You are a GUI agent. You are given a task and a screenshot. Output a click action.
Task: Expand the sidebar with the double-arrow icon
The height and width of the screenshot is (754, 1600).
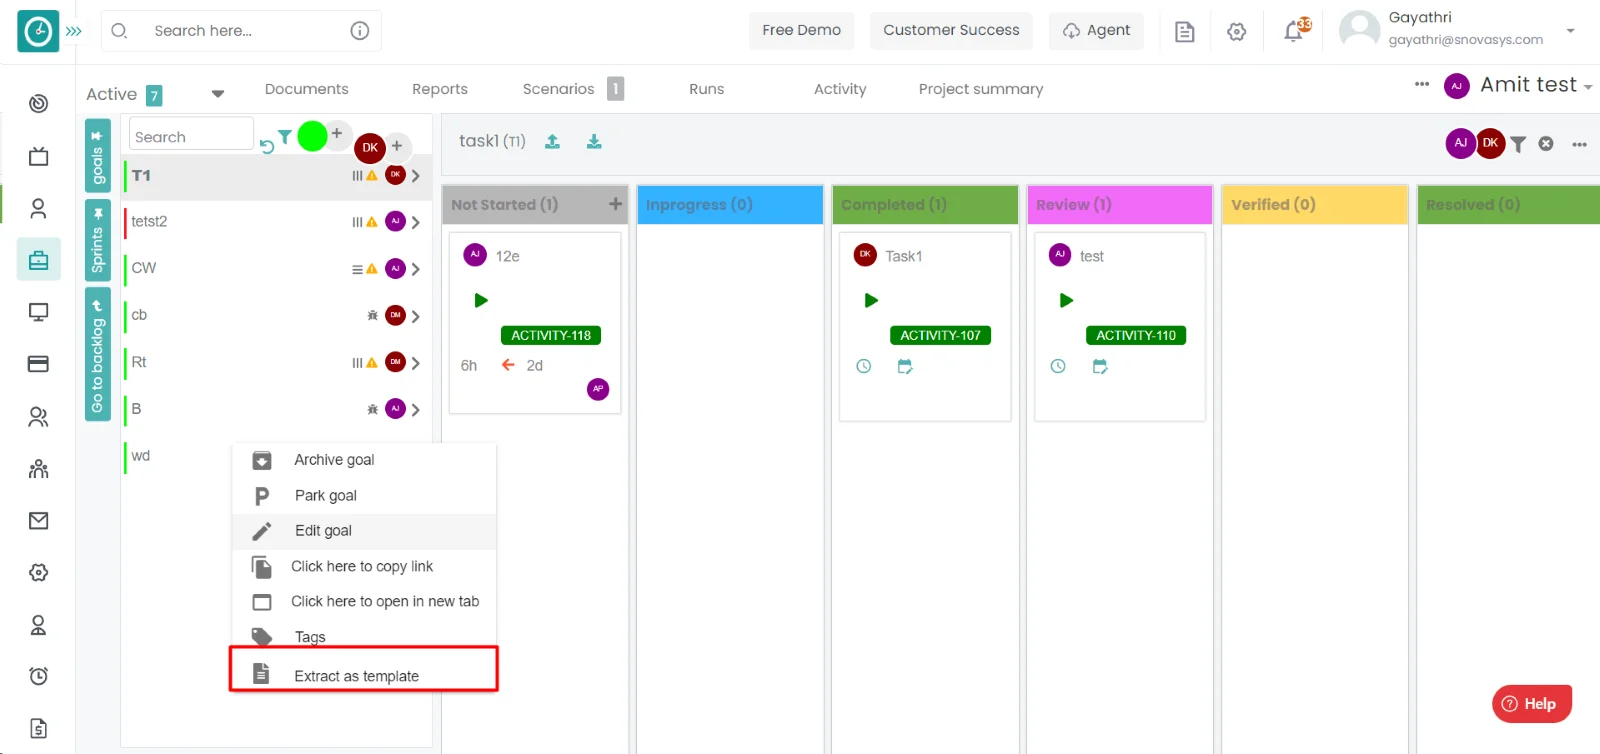click(74, 31)
